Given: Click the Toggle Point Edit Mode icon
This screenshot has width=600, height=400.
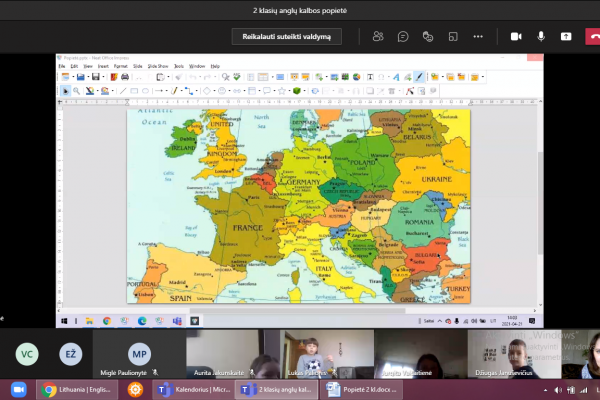Looking at the screenshot, I should 410,91.
